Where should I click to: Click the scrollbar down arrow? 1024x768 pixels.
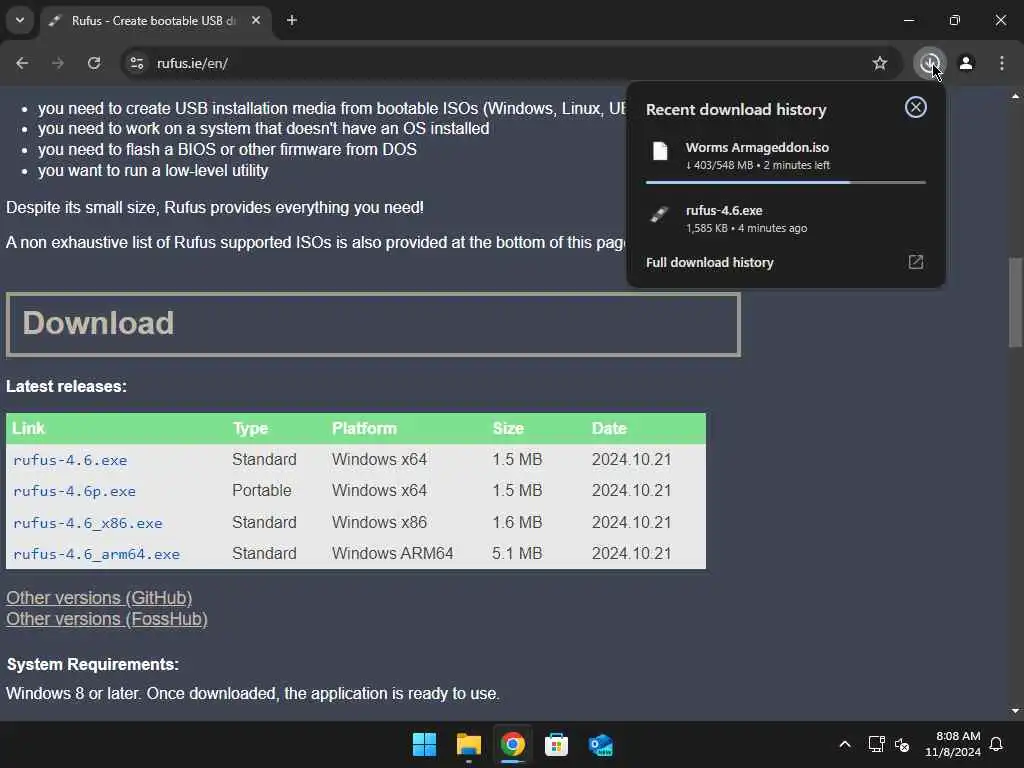[x=1016, y=711]
